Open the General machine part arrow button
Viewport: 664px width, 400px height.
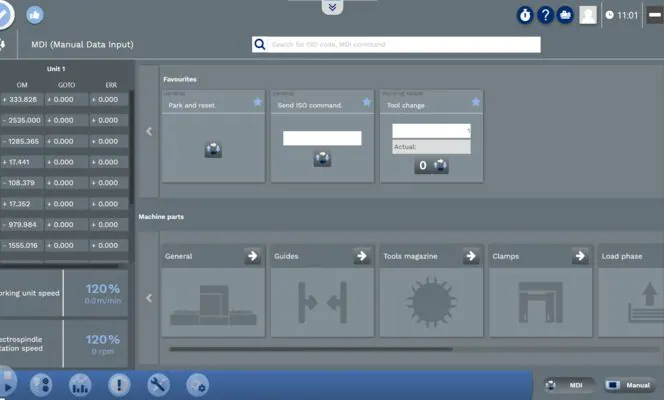[x=253, y=256]
